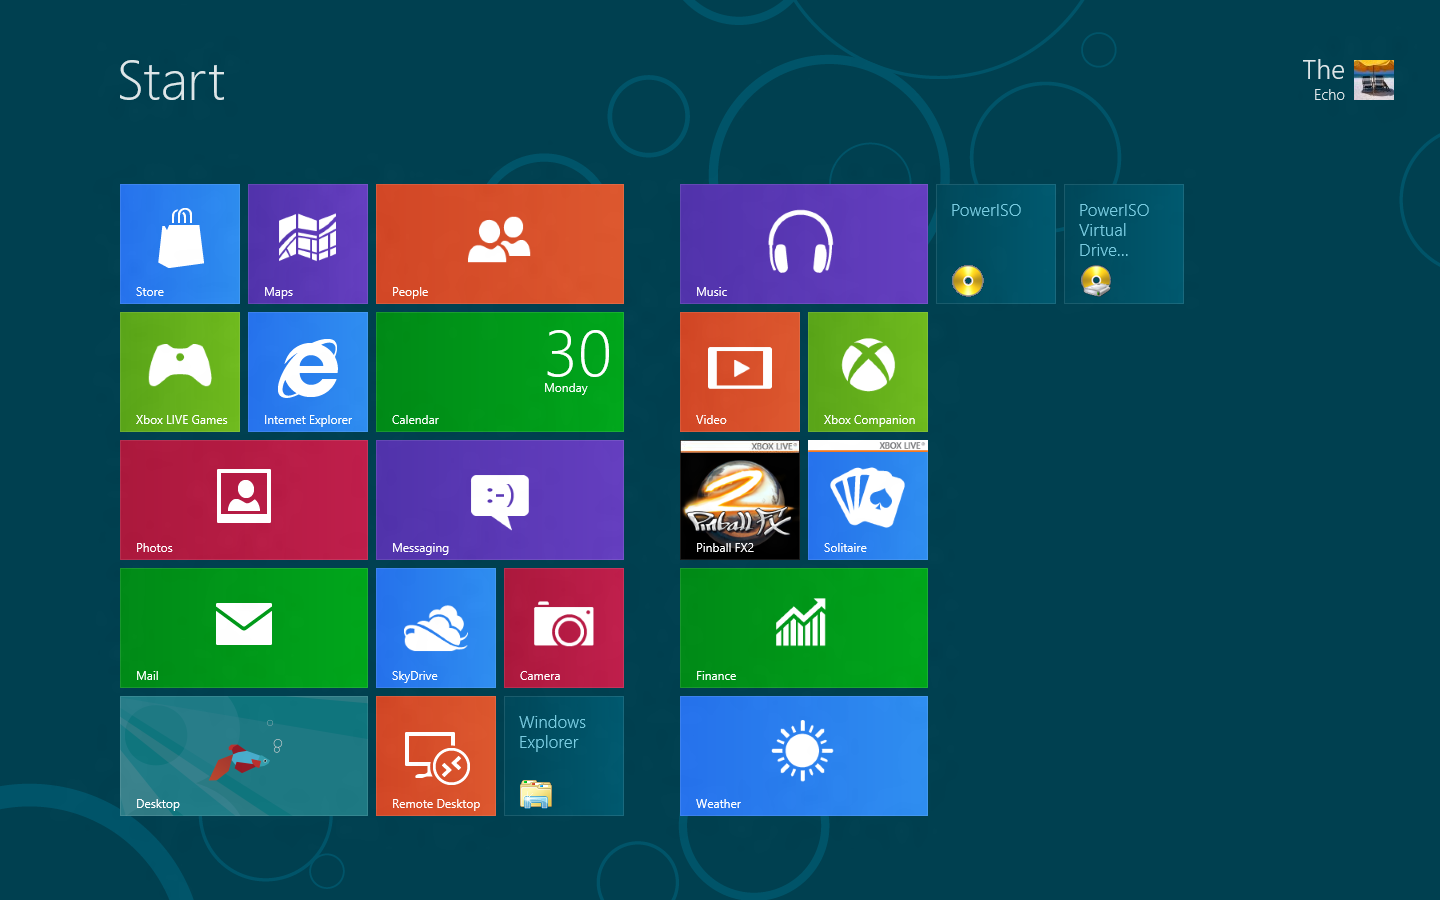
Task: Open the Weather tile
Action: [804, 756]
